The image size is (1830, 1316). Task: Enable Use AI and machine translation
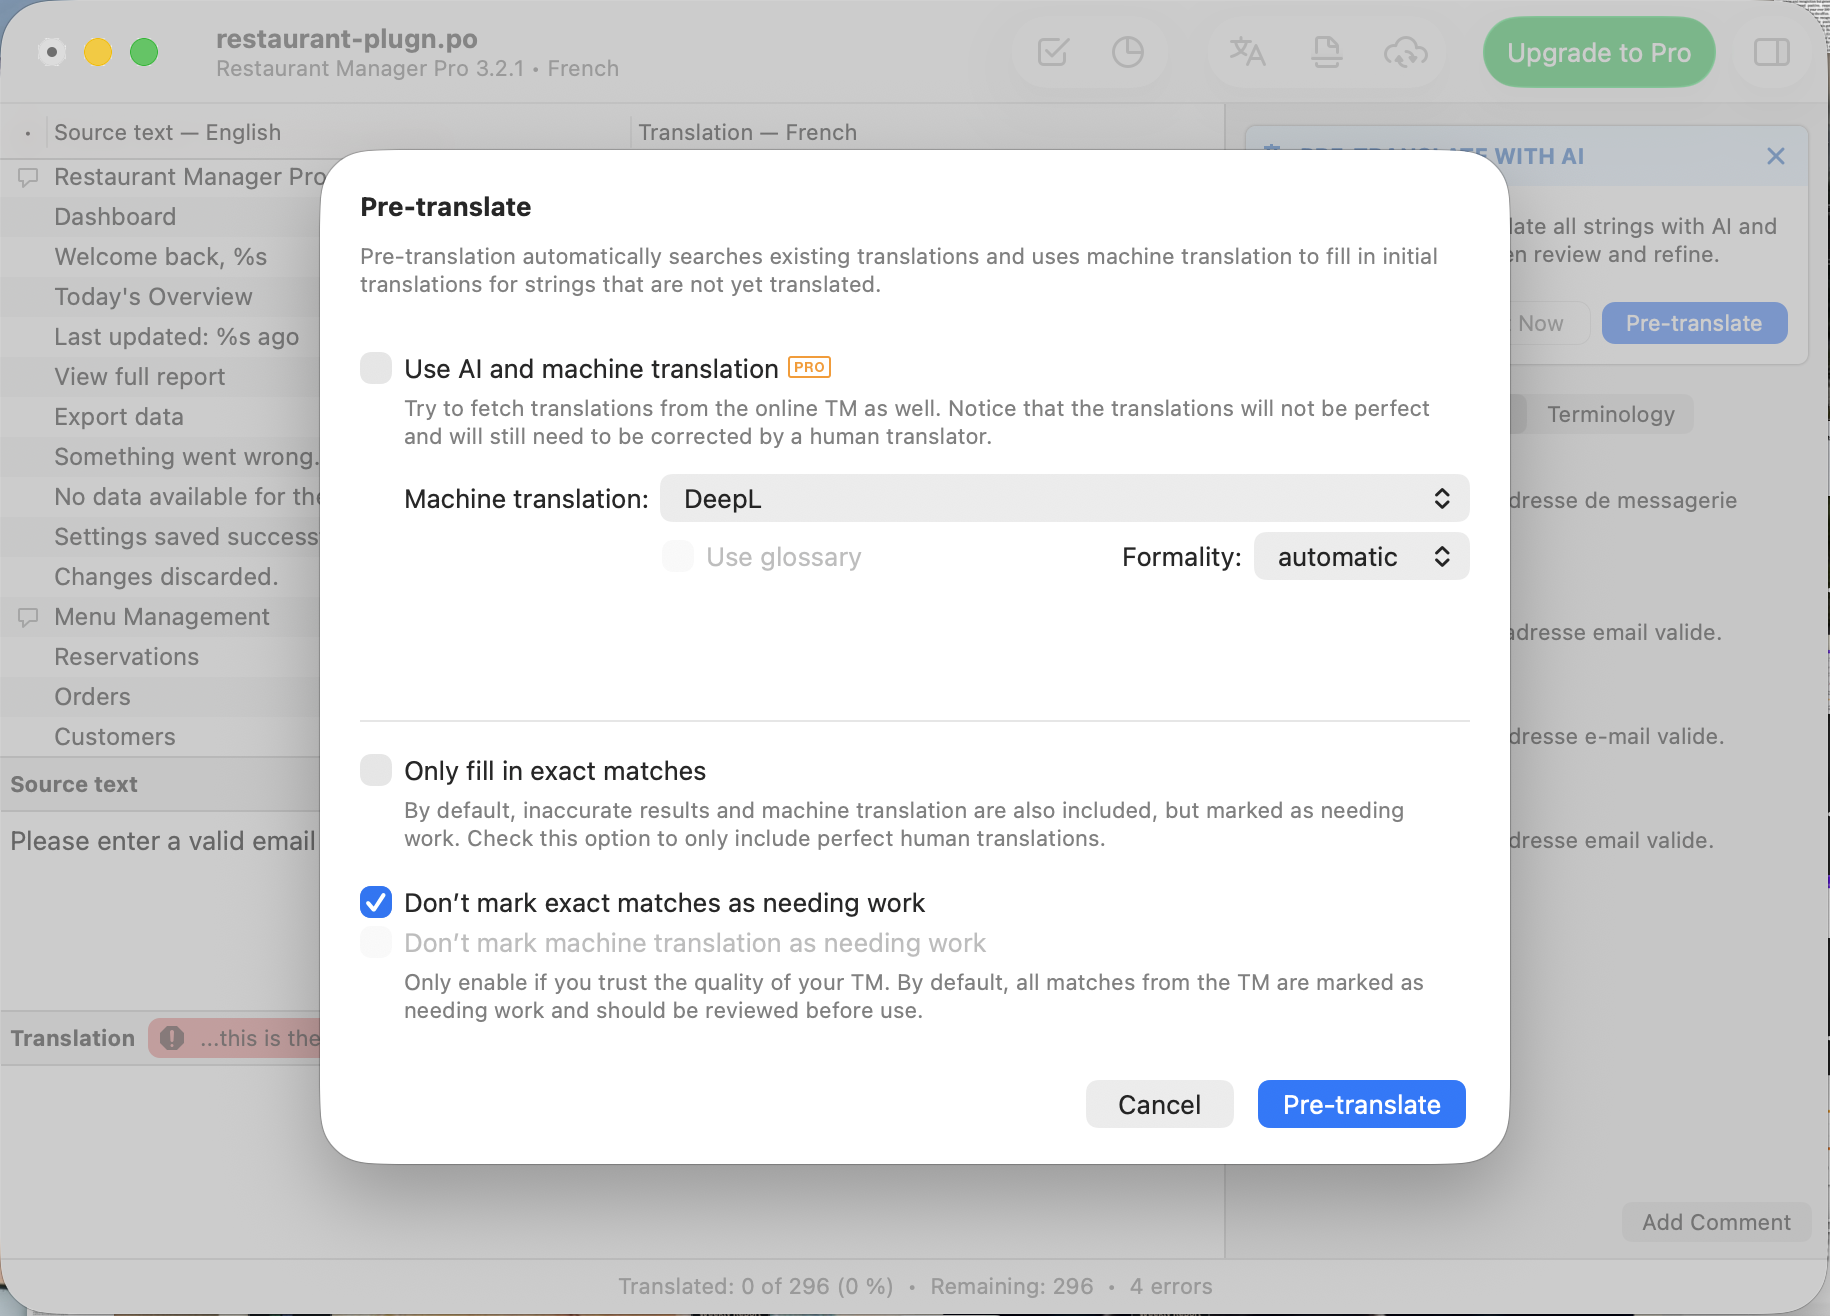click(376, 368)
